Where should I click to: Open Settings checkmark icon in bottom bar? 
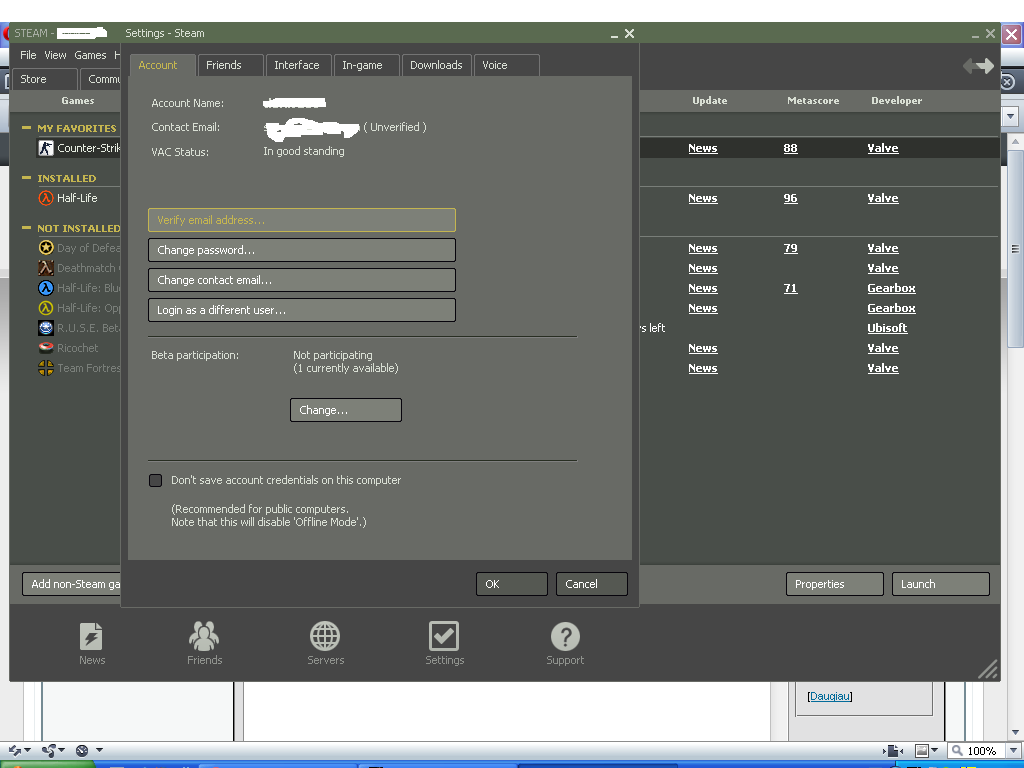click(x=444, y=636)
